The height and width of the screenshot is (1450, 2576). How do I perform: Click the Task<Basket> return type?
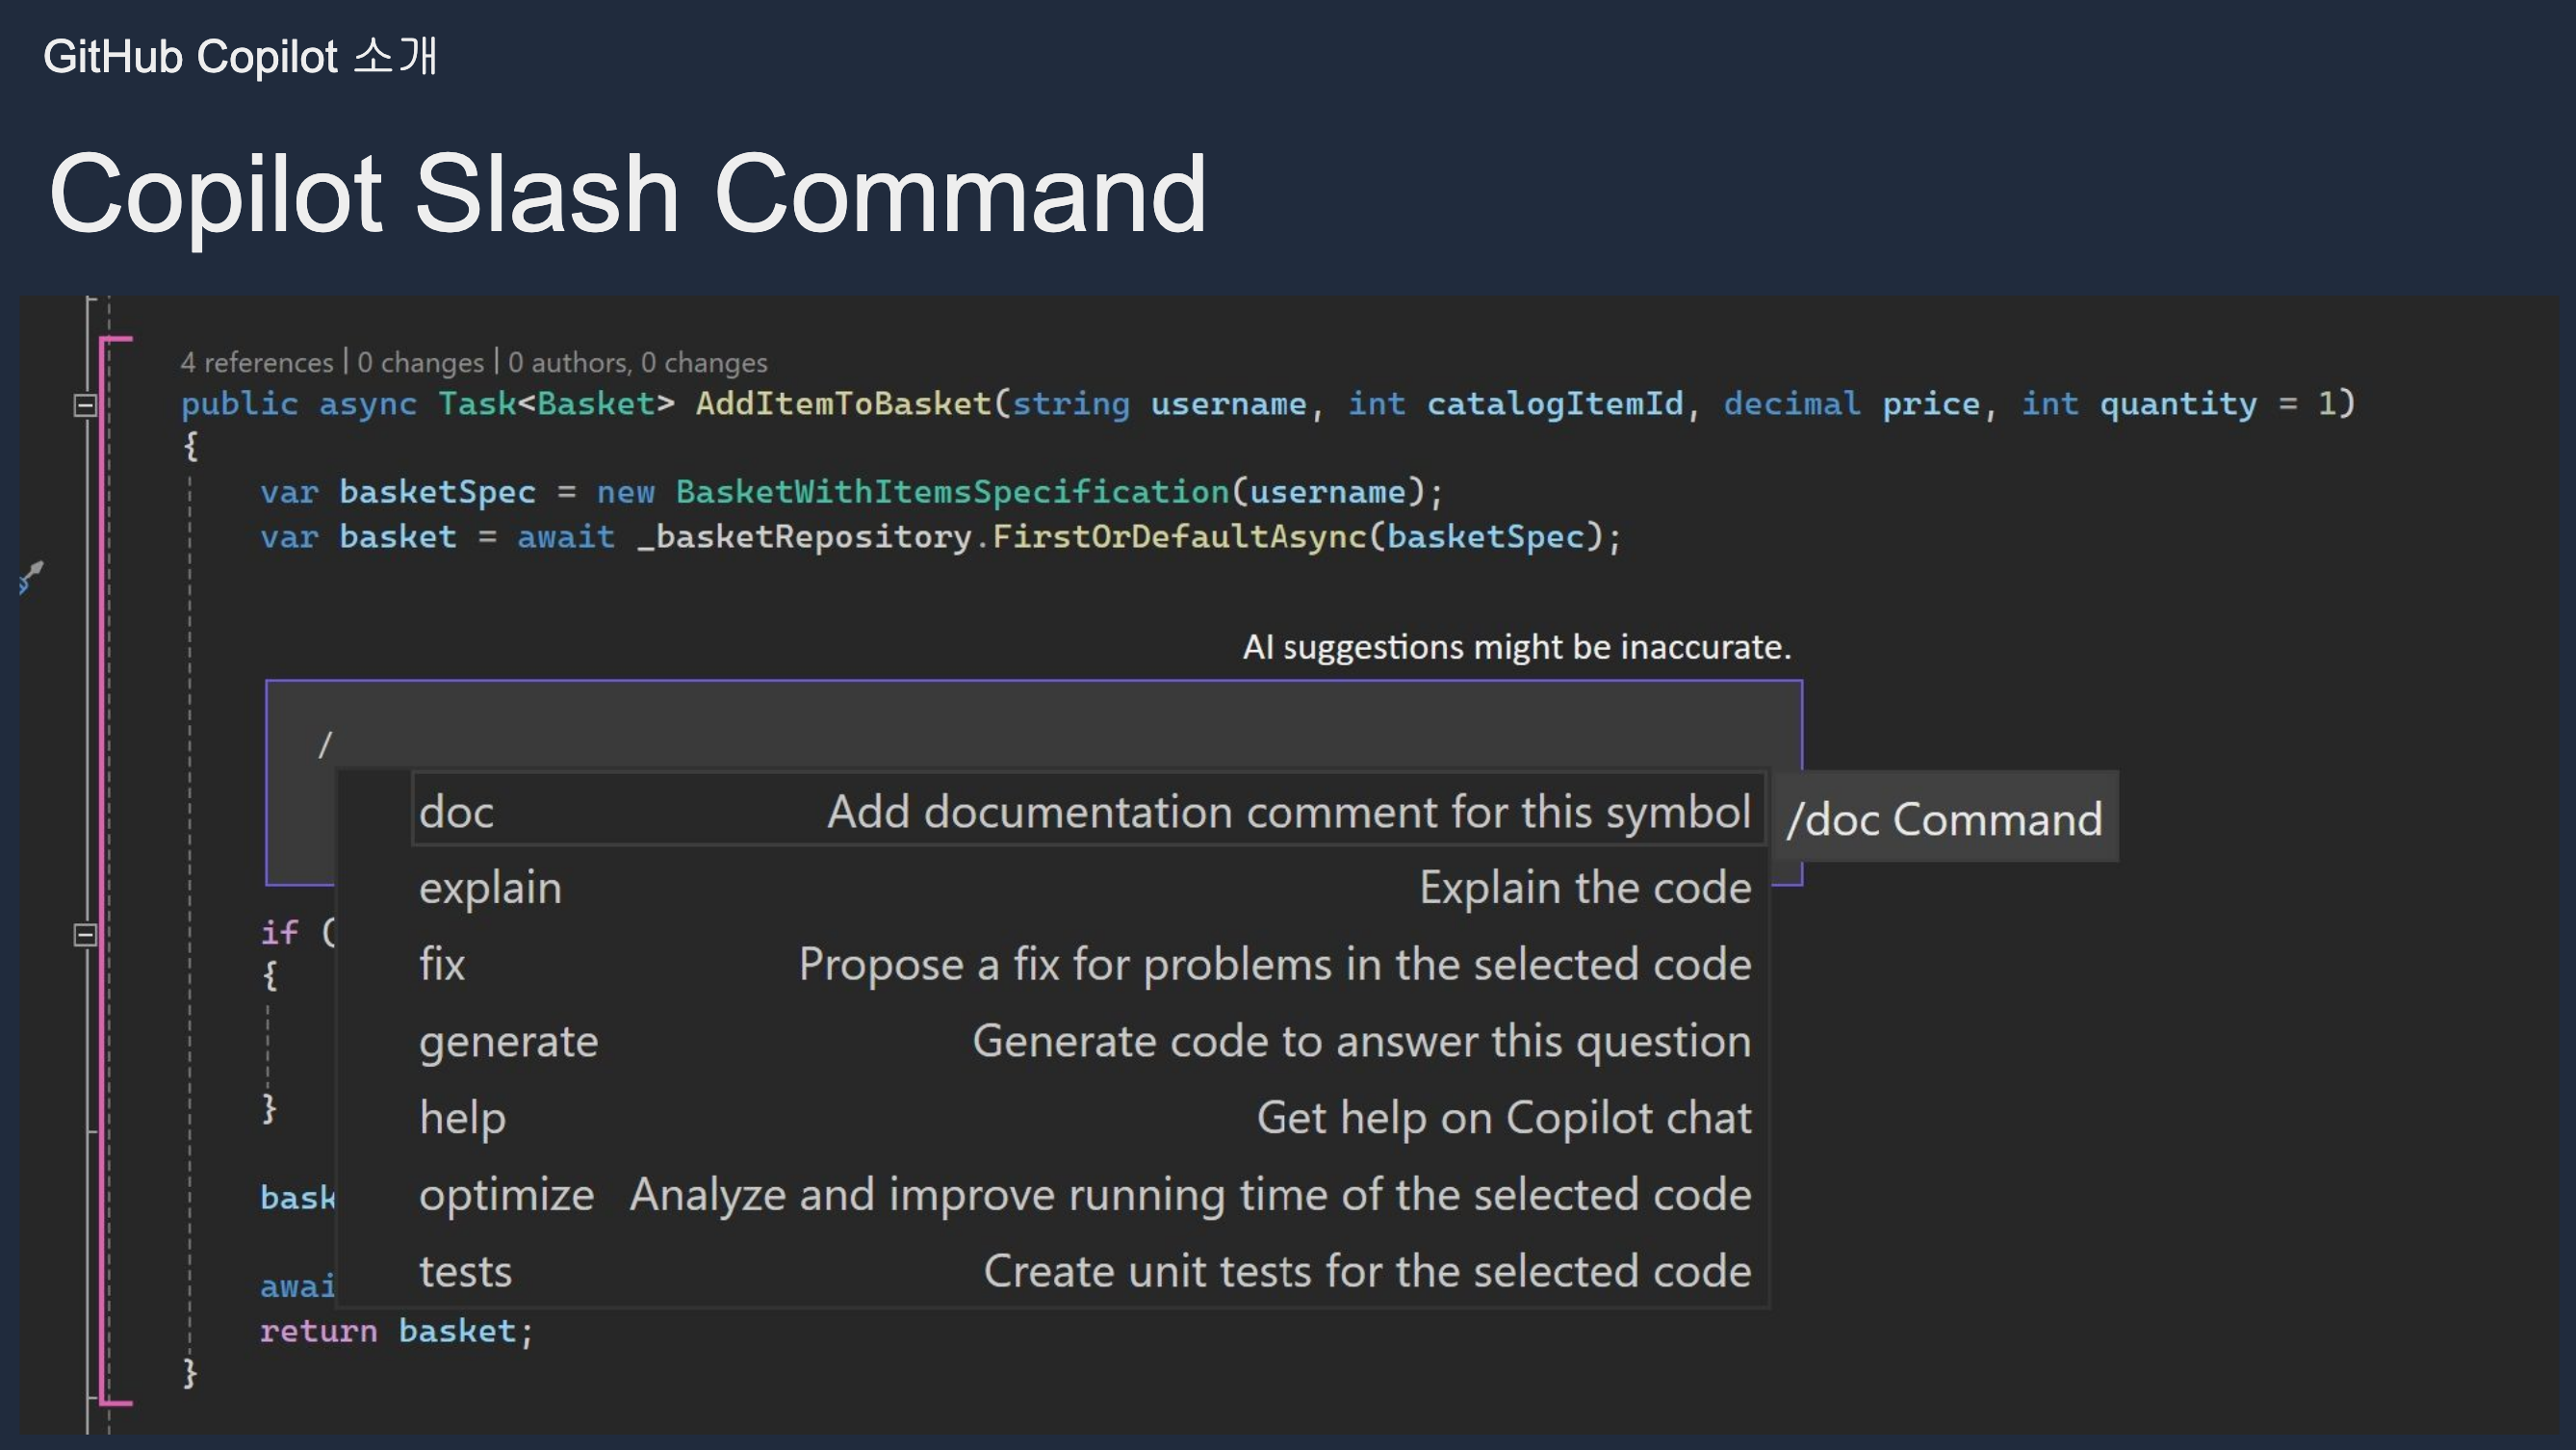coord(556,404)
